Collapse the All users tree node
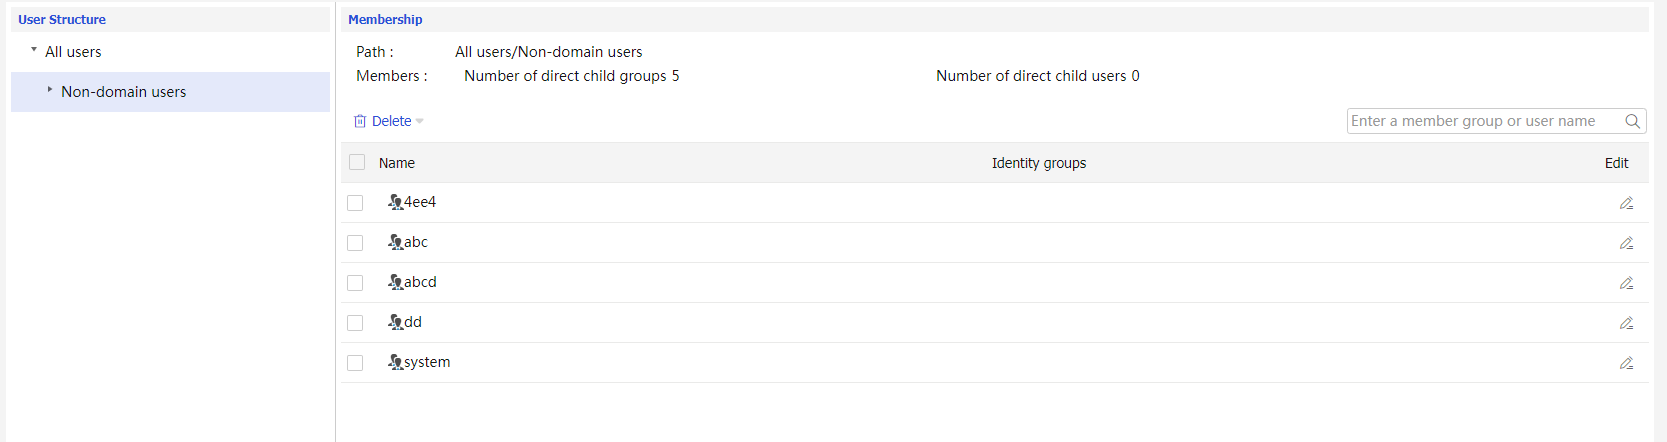The width and height of the screenshot is (1667, 442). click(x=34, y=50)
